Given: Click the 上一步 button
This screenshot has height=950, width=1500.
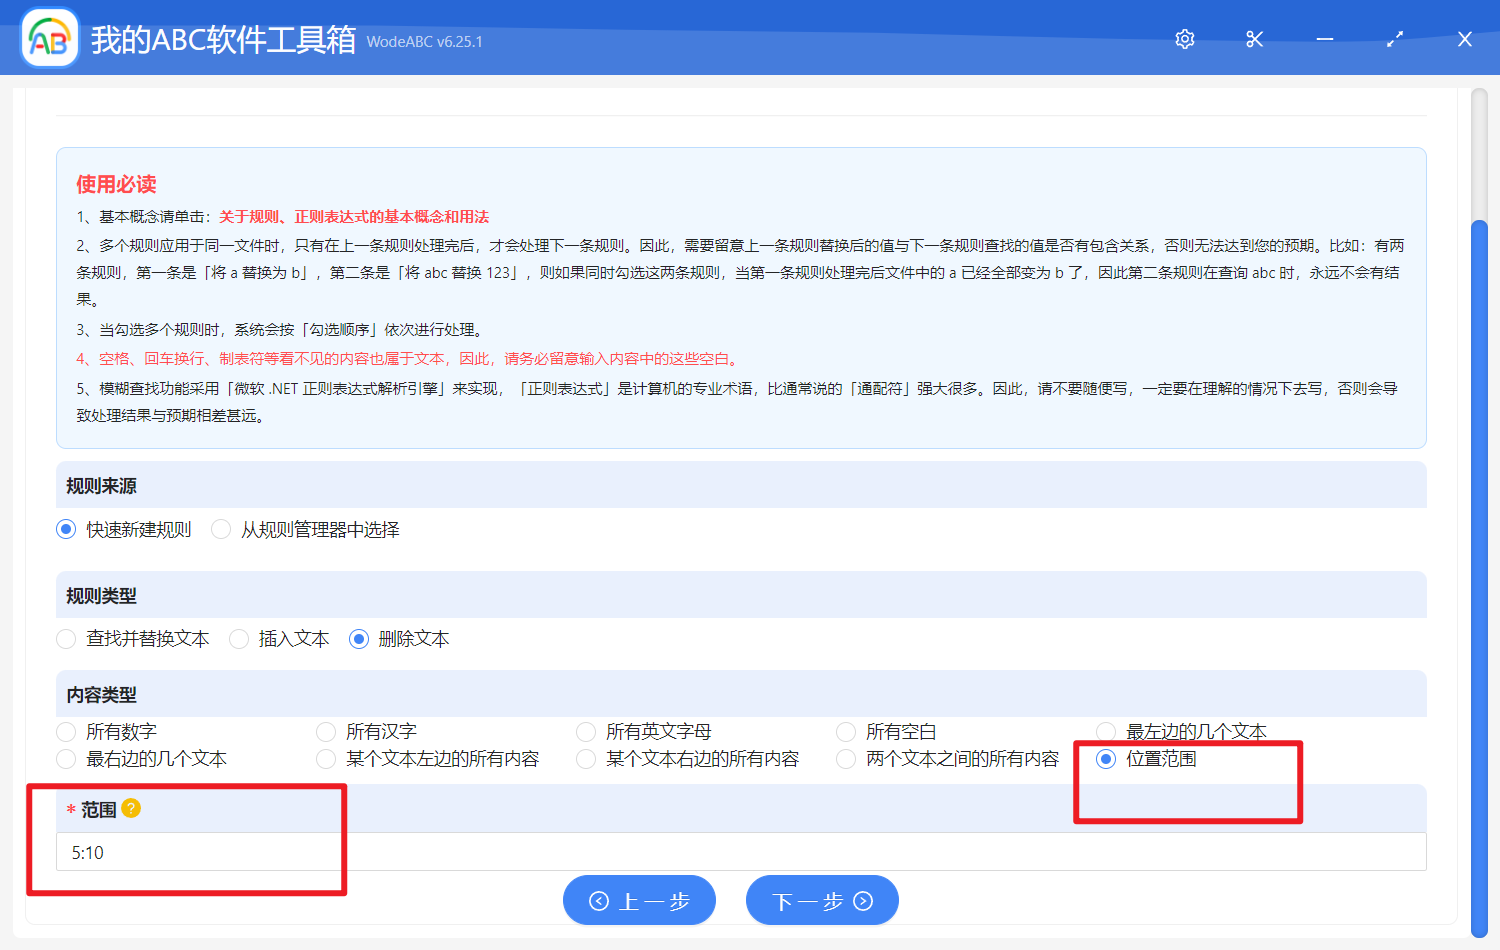Looking at the screenshot, I should (x=639, y=900).
